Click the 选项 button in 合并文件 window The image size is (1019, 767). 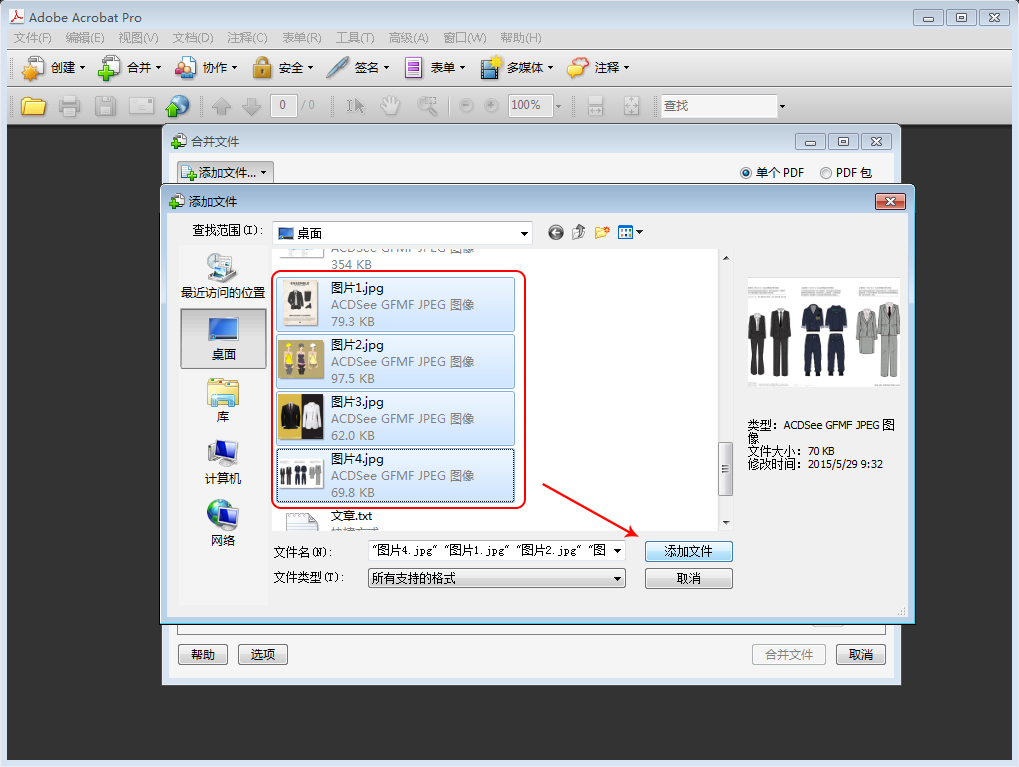point(263,655)
